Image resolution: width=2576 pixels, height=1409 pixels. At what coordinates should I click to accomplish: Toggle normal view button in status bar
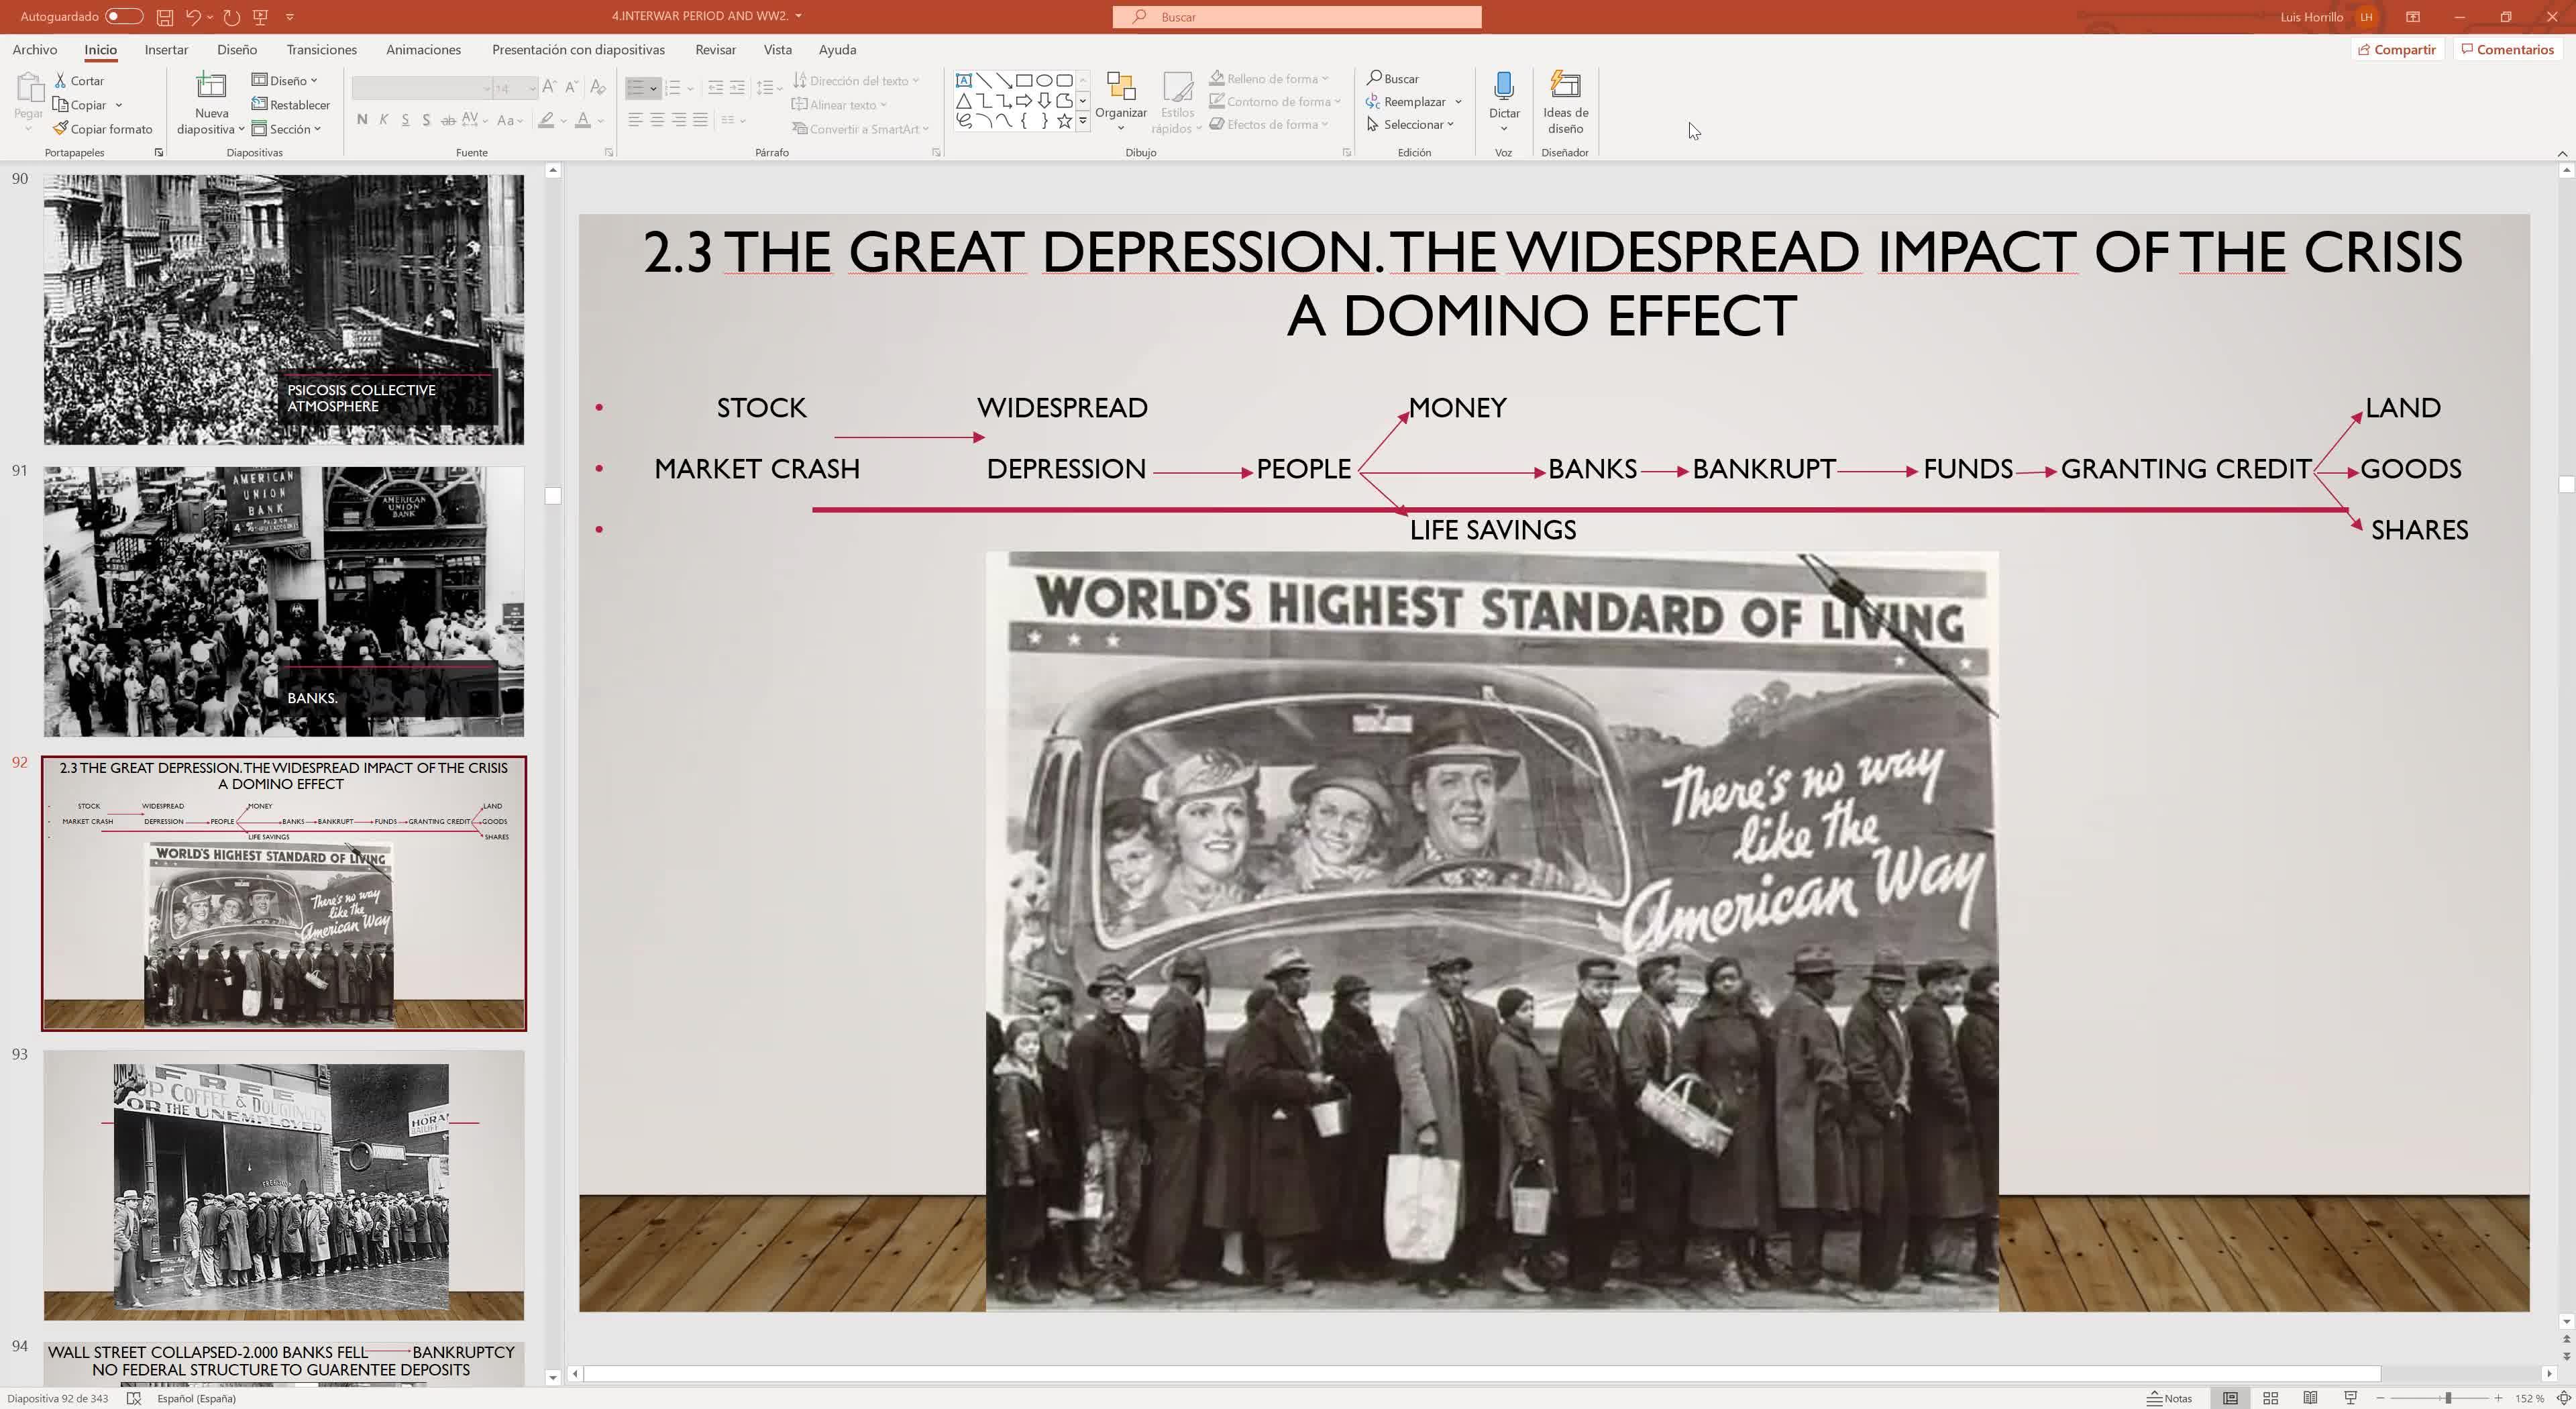2230,1398
